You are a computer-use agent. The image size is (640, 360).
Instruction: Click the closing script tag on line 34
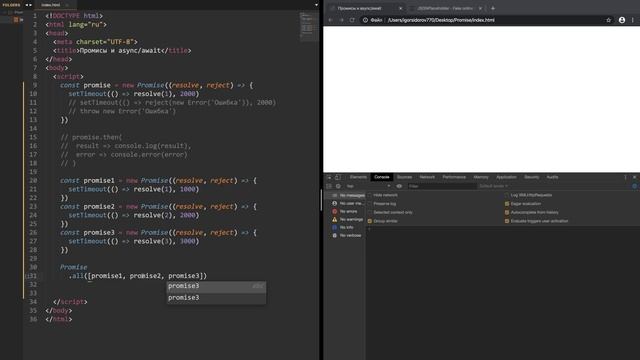coord(70,302)
